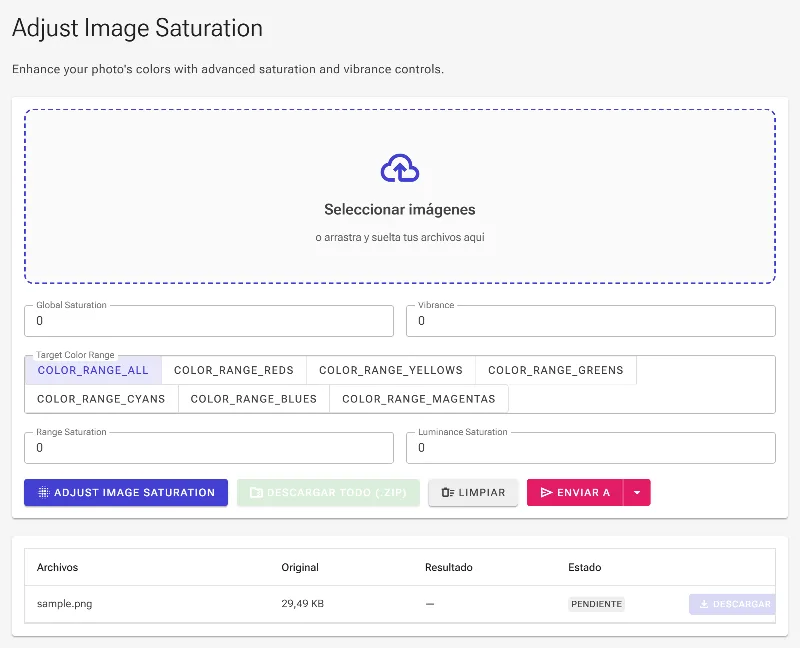Click the Enviar A button

click(x=575, y=492)
